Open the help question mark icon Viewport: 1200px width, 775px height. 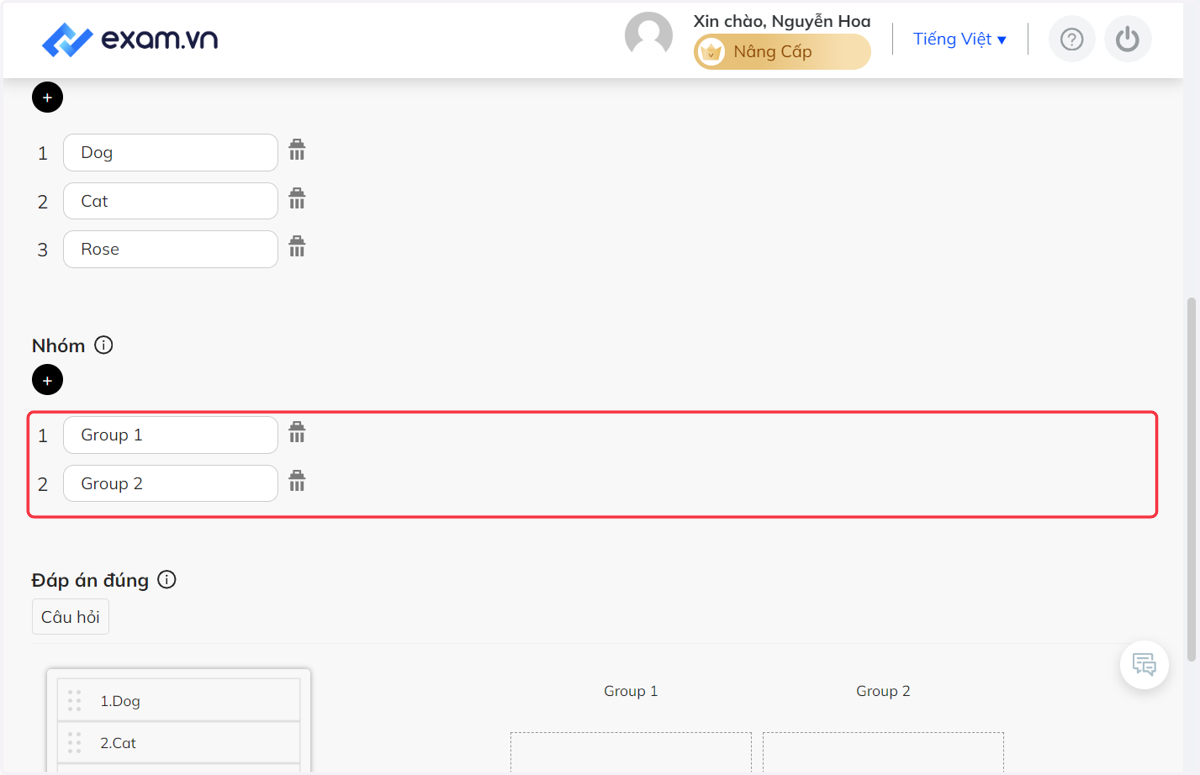click(1072, 40)
